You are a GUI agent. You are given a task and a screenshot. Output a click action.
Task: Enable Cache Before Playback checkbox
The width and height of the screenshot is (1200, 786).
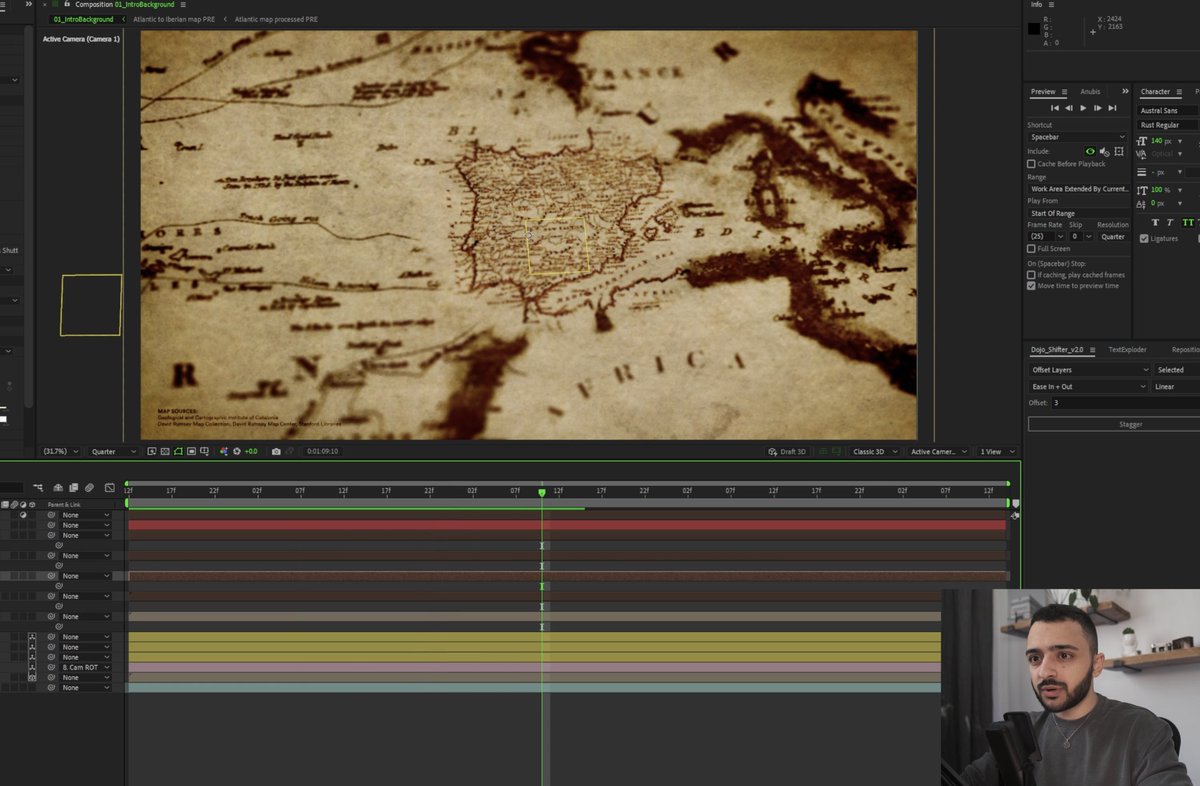pos(1032,164)
